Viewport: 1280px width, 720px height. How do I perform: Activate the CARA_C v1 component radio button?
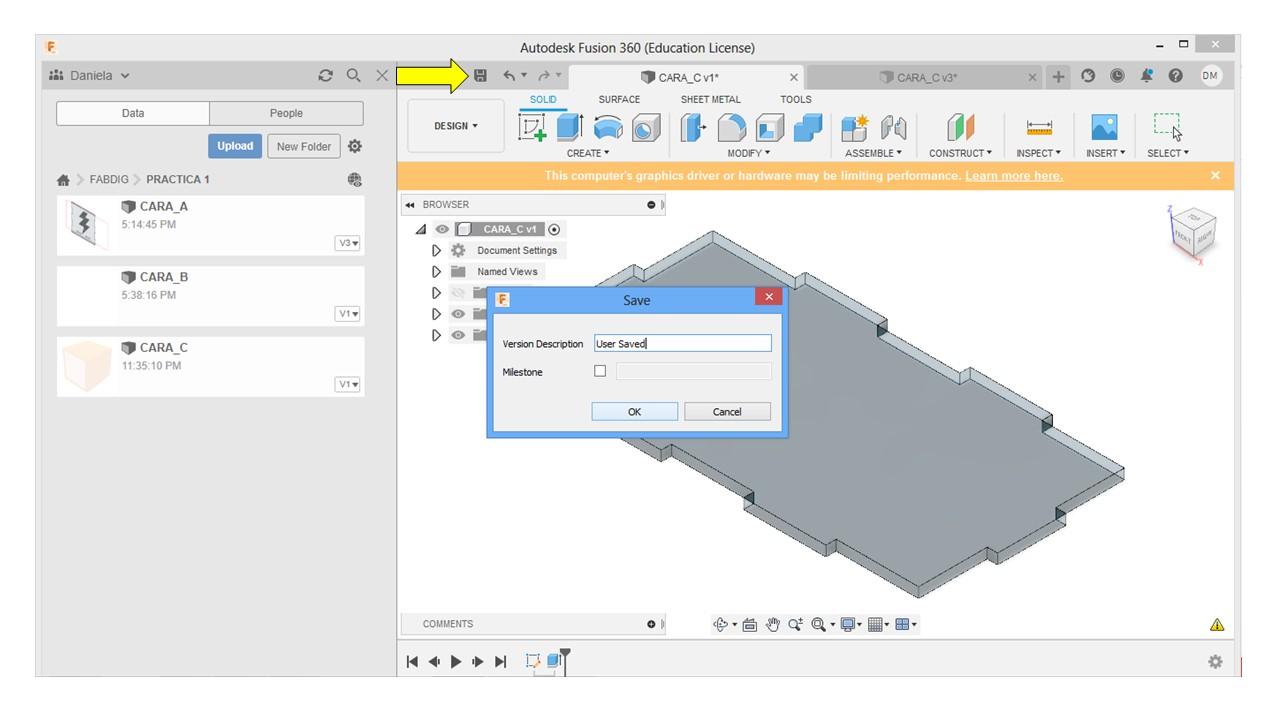[555, 229]
